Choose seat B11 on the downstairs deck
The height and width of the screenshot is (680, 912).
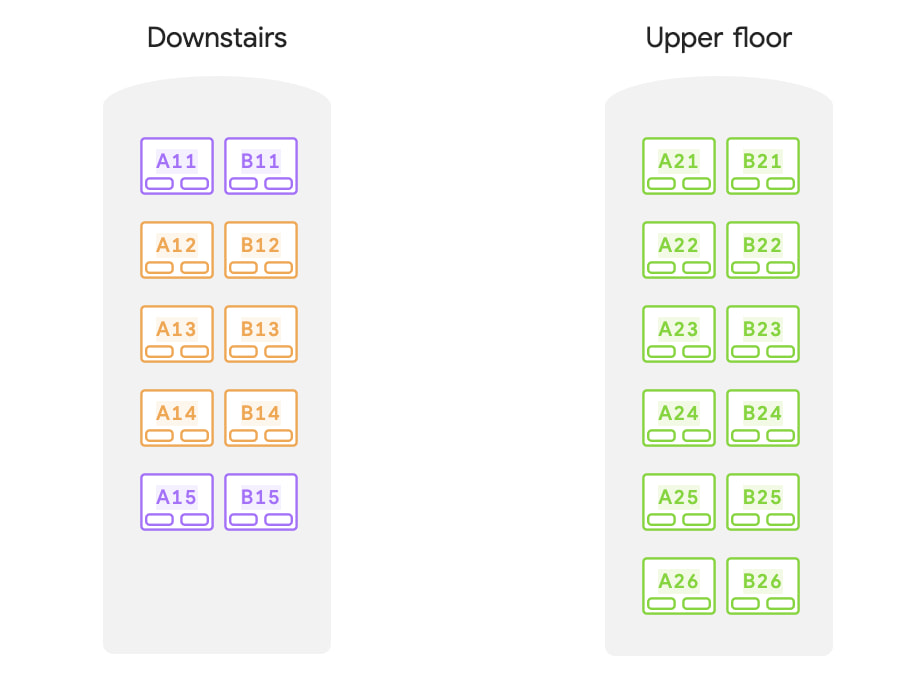[x=261, y=166]
